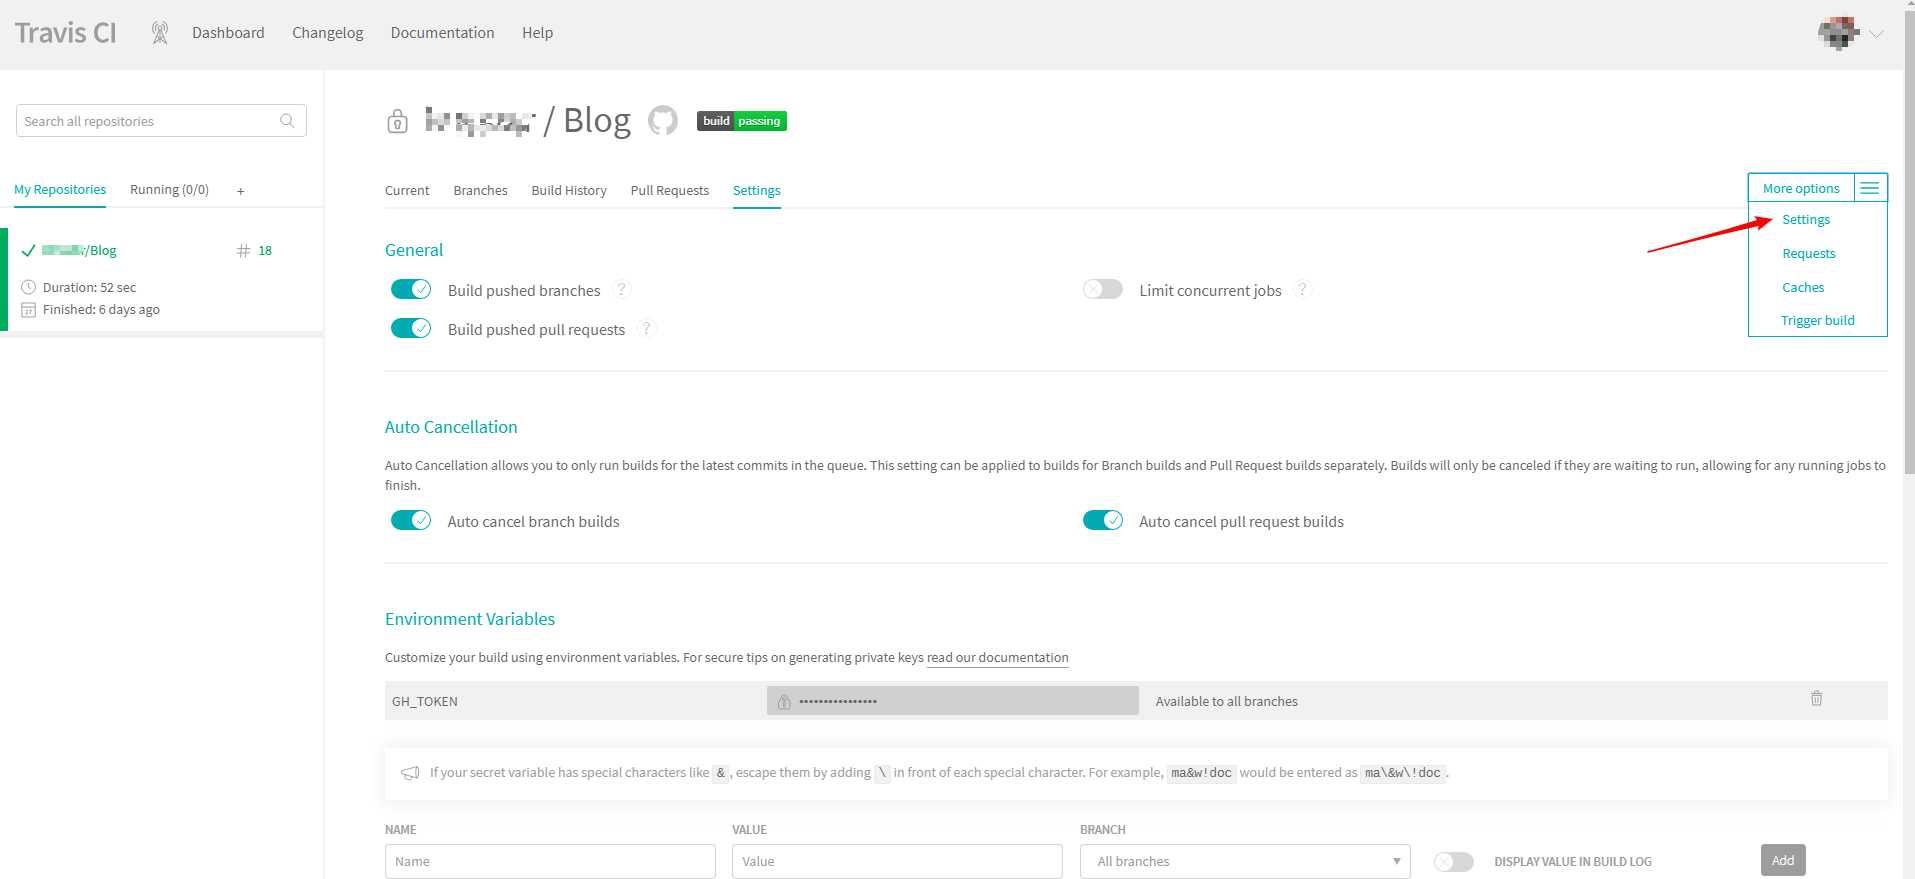Viewport: 1915px width, 879px height.
Task: Open the GitHub octocat icon link
Action: (x=663, y=121)
